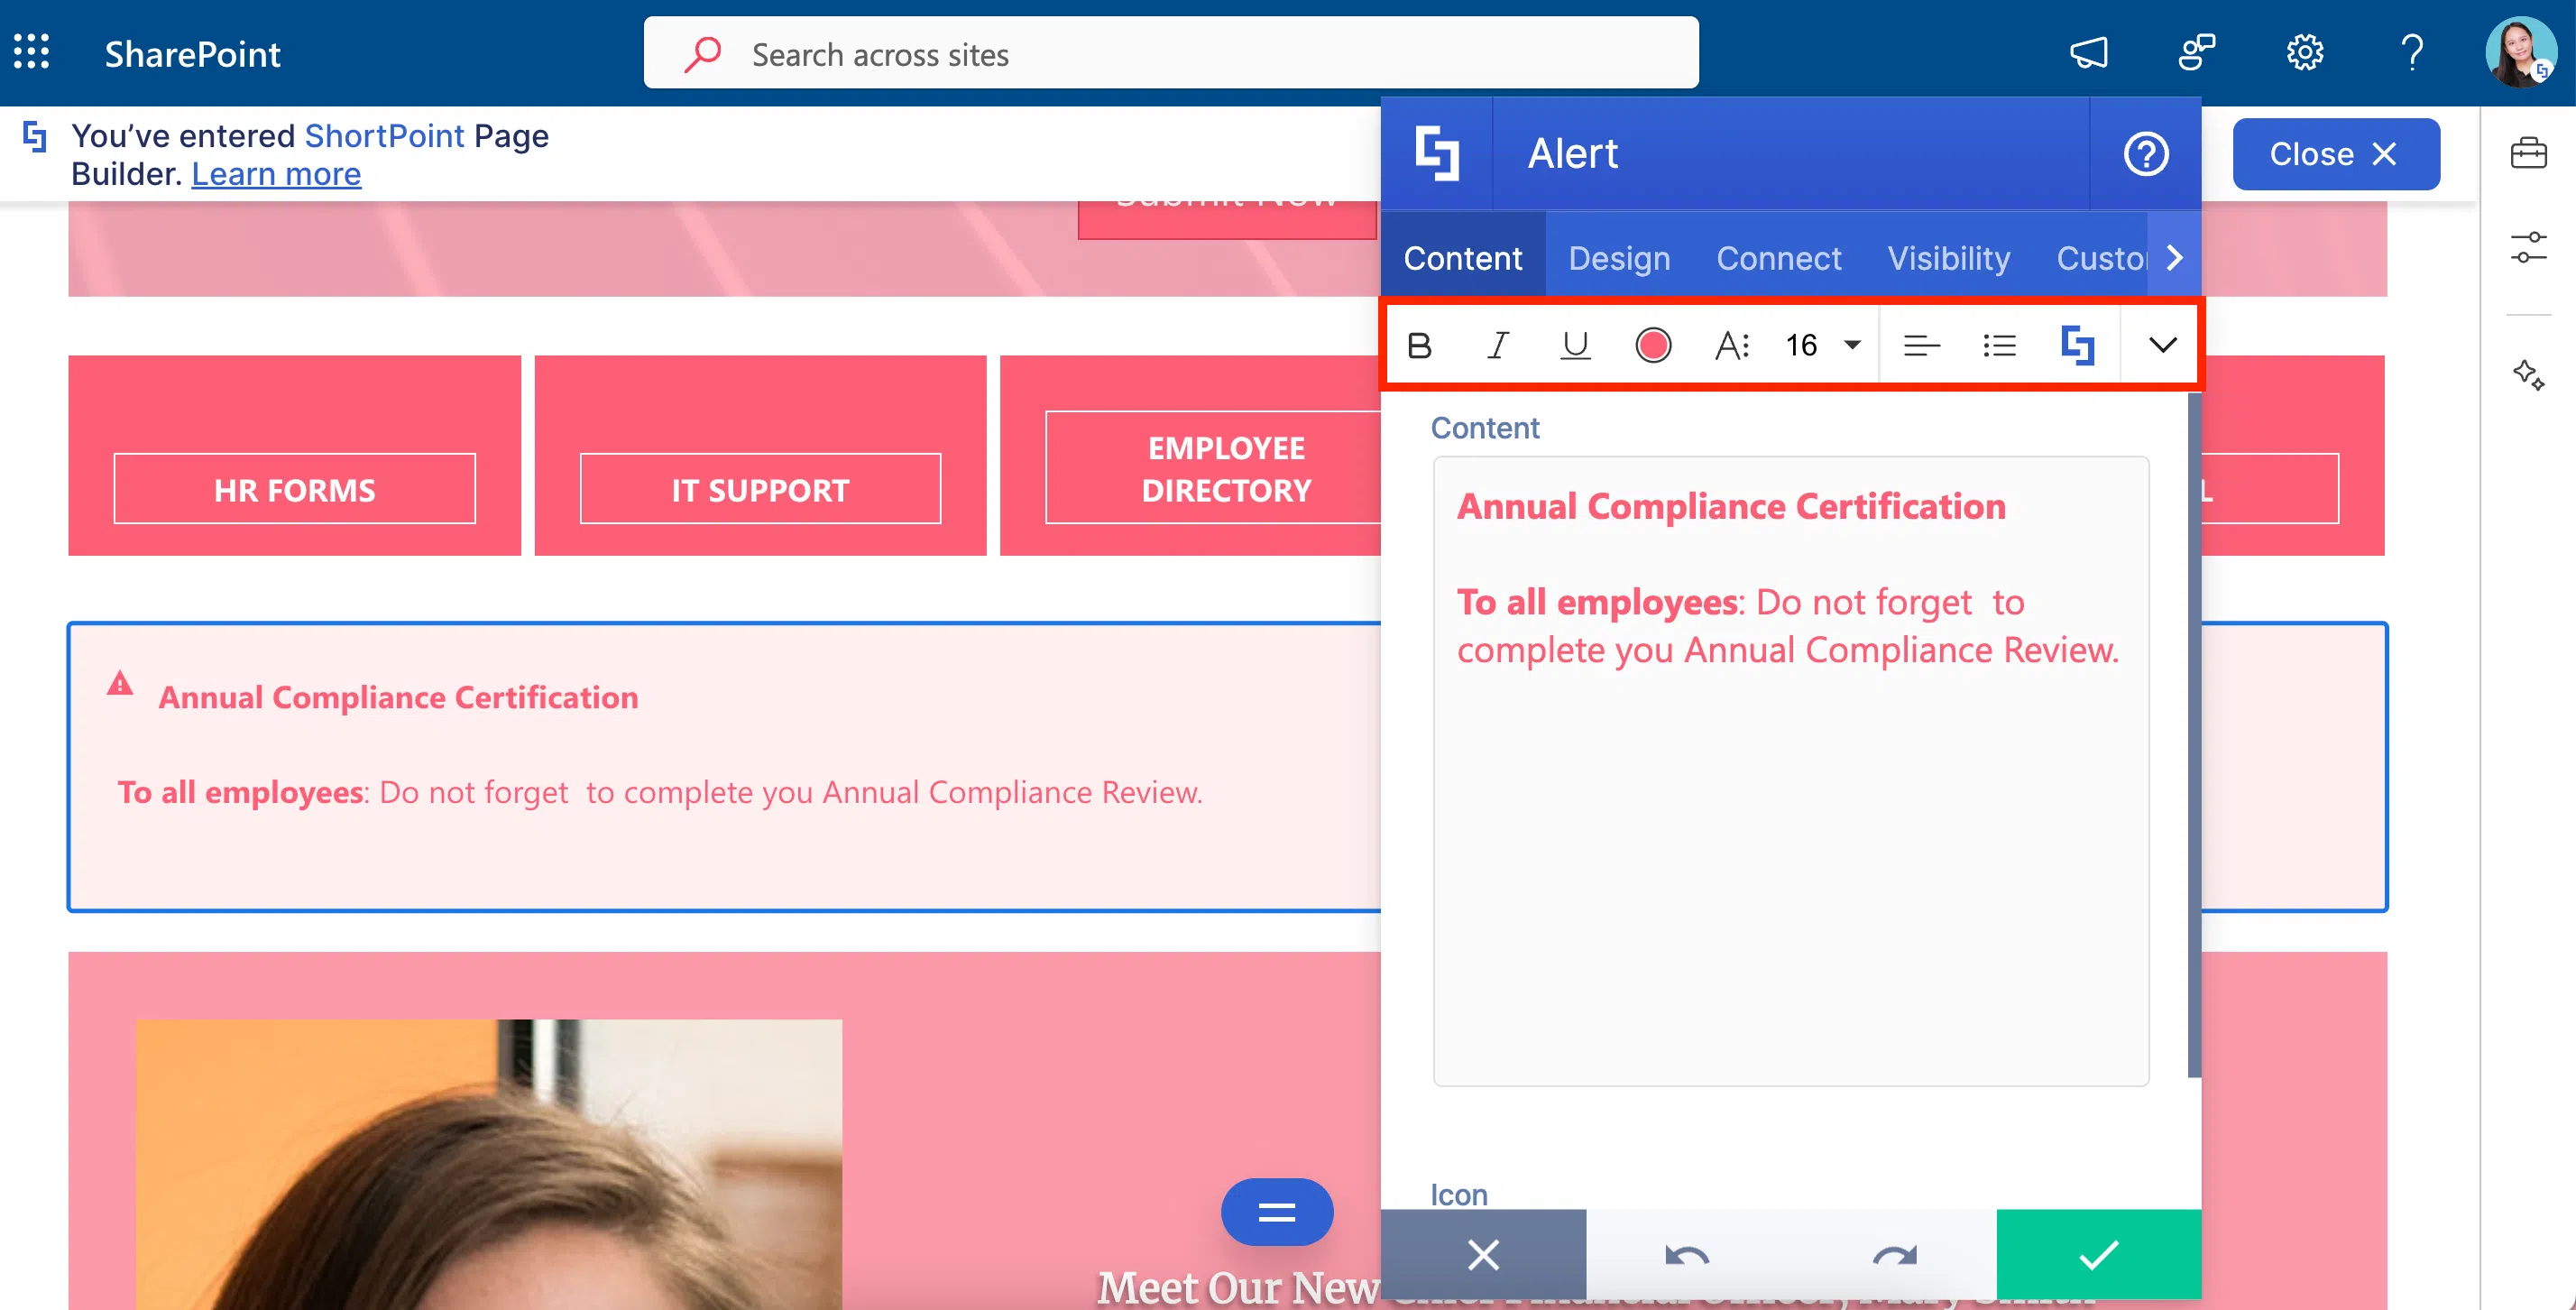Screen dimensions: 2576x1310
Task: Open the social sharing icon in header
Action: click(2196, 52)
